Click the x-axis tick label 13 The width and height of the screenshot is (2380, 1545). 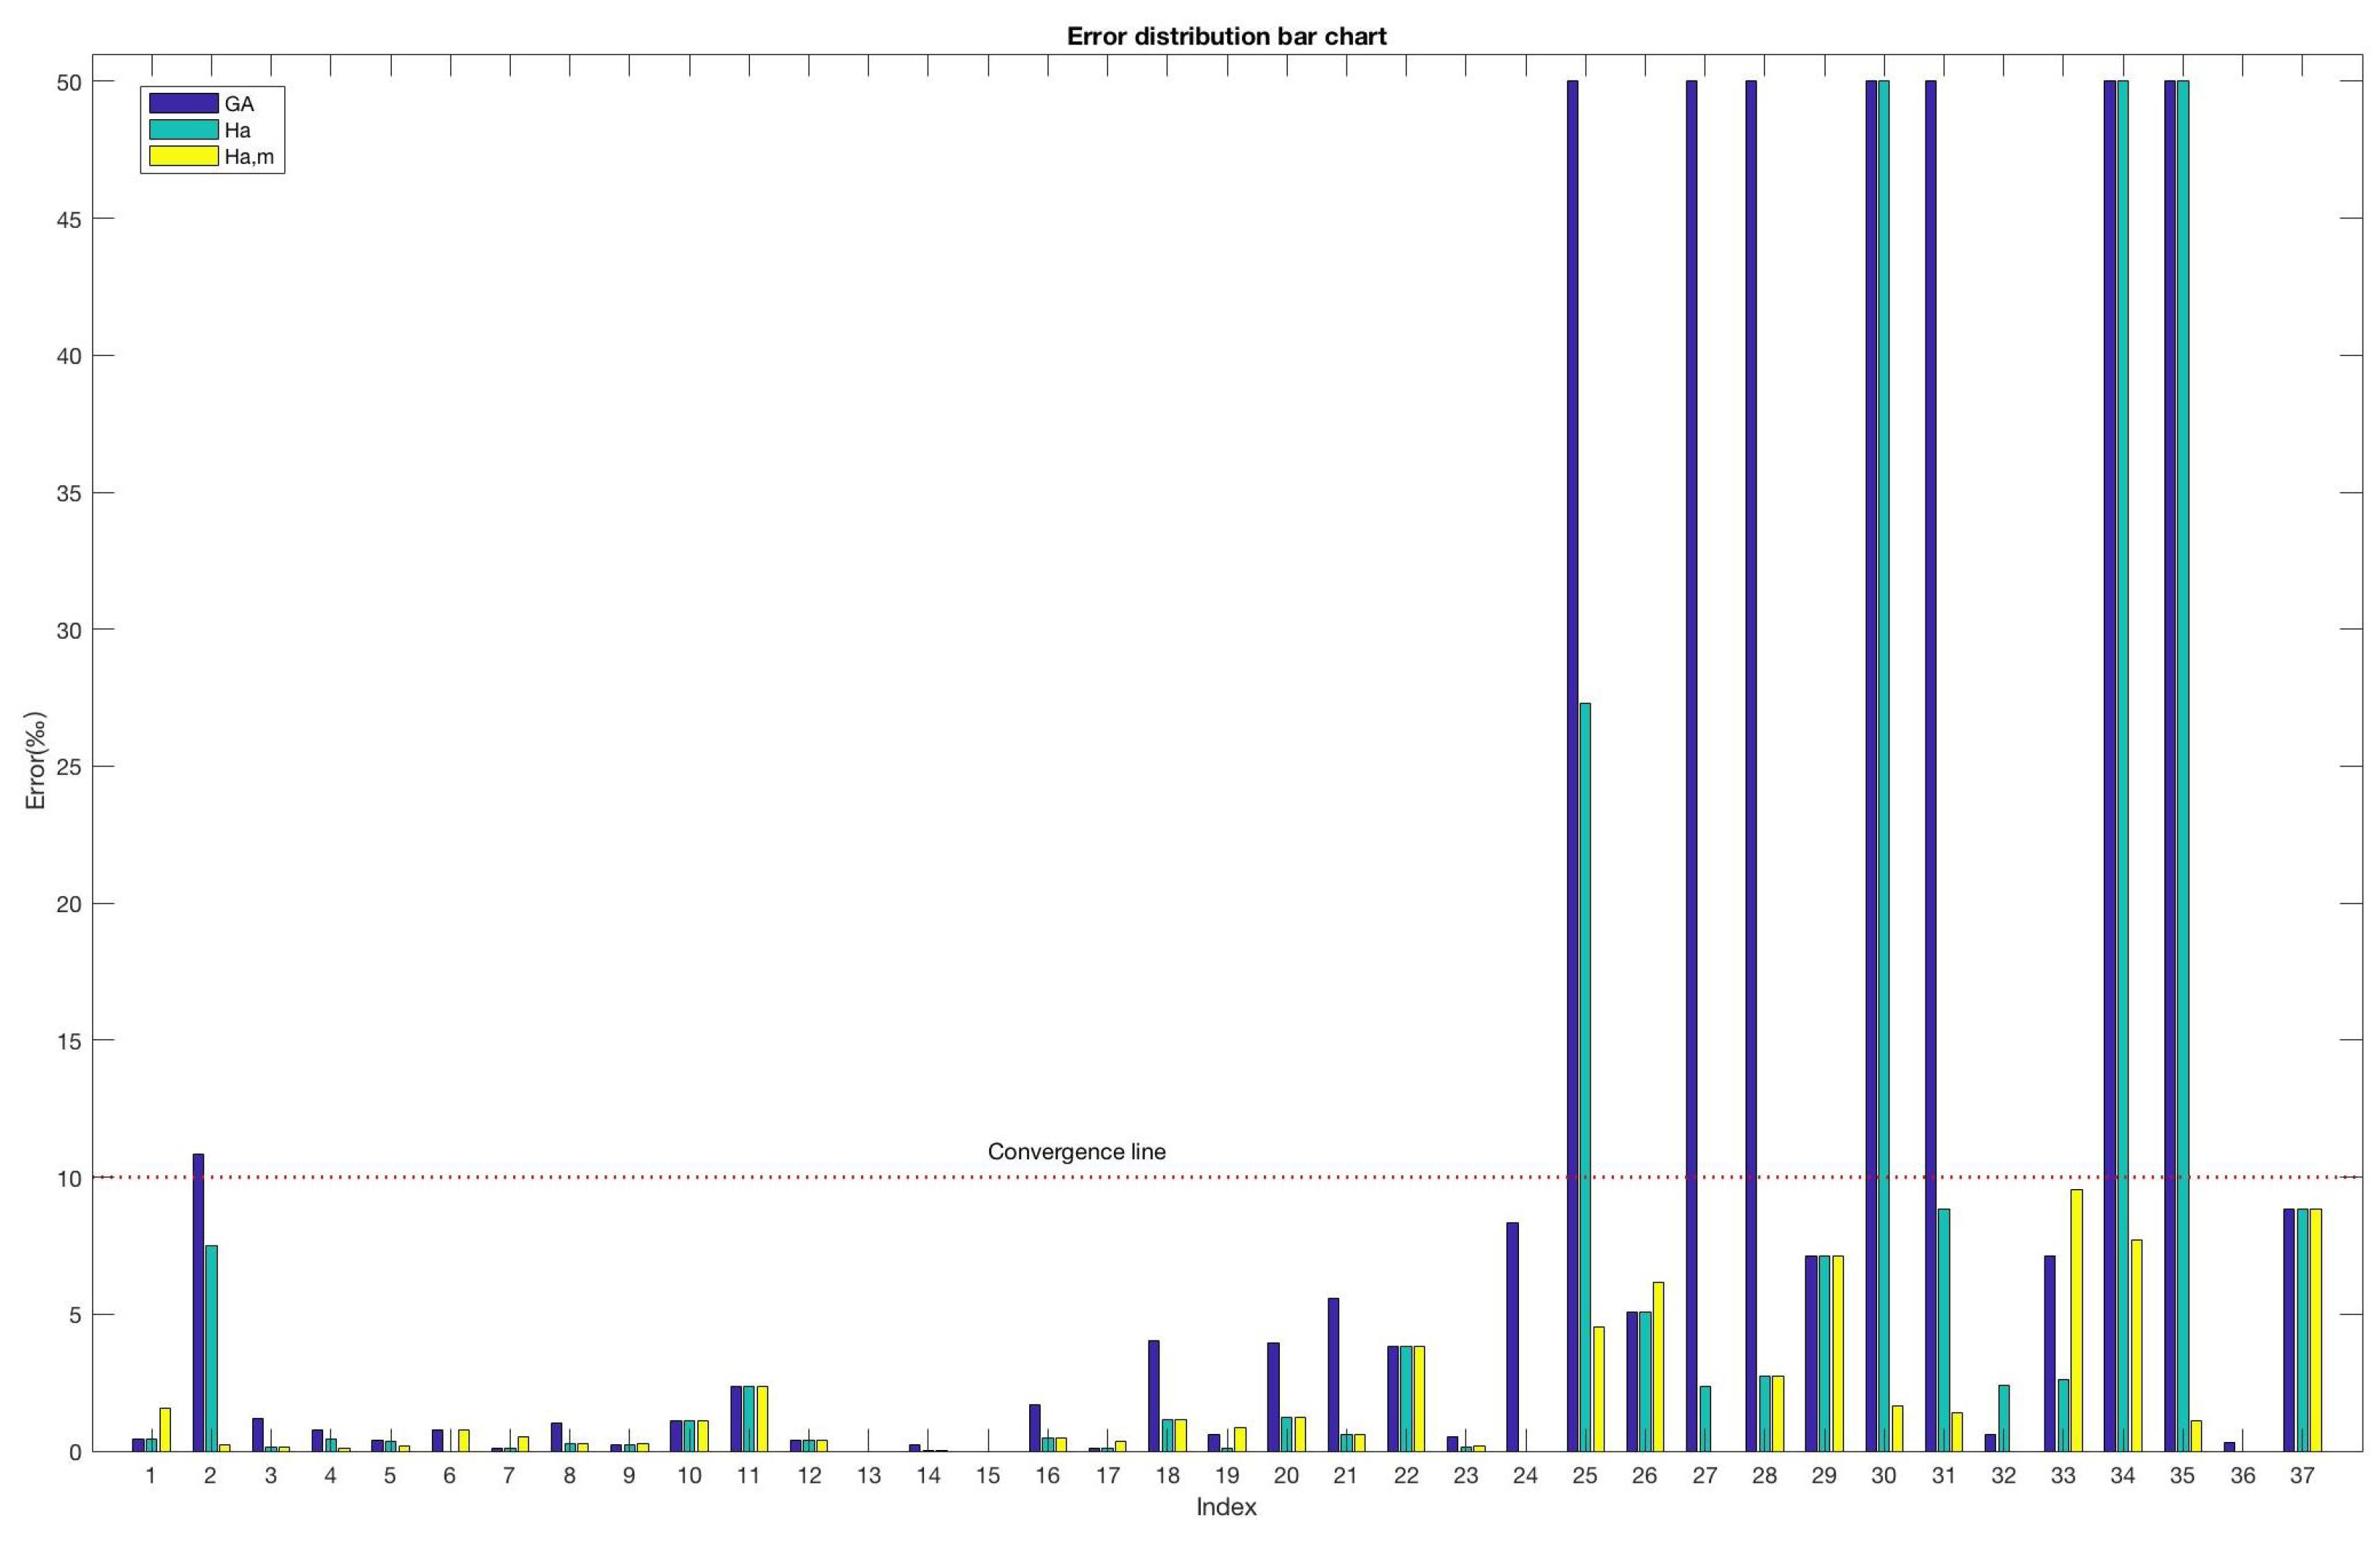(868, 1475)
